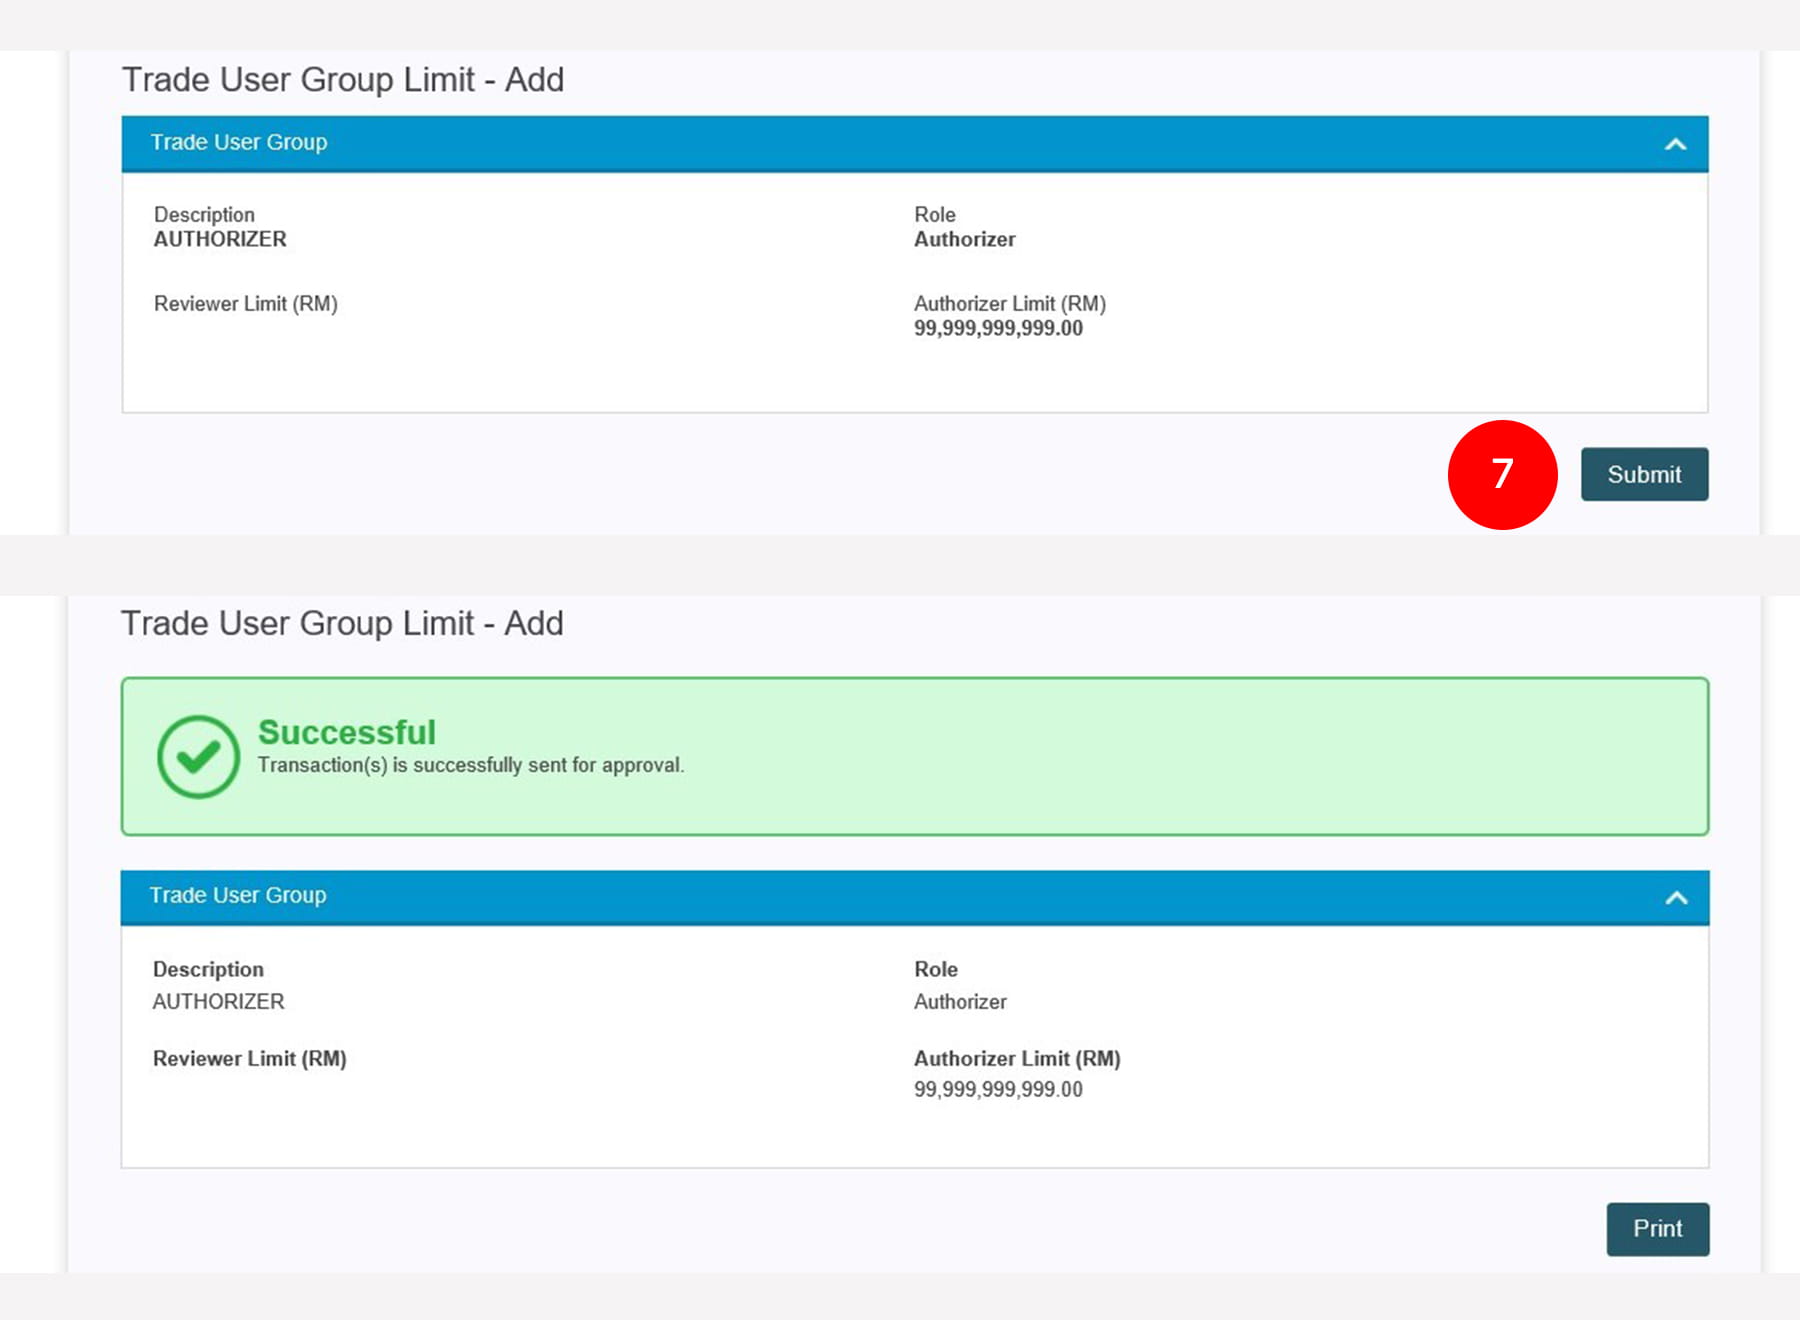Click bold Reviewer Limit (RM) label on success page

[x=249, y=1059]
